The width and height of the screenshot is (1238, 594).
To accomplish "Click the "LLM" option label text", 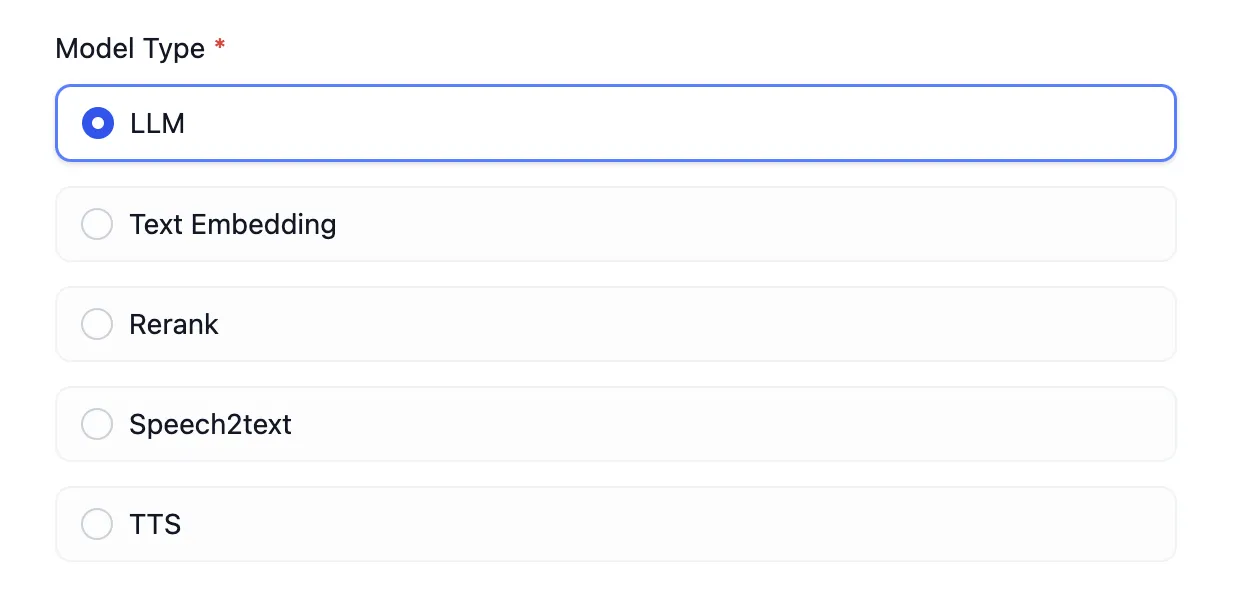I will [x=157, y=124].
